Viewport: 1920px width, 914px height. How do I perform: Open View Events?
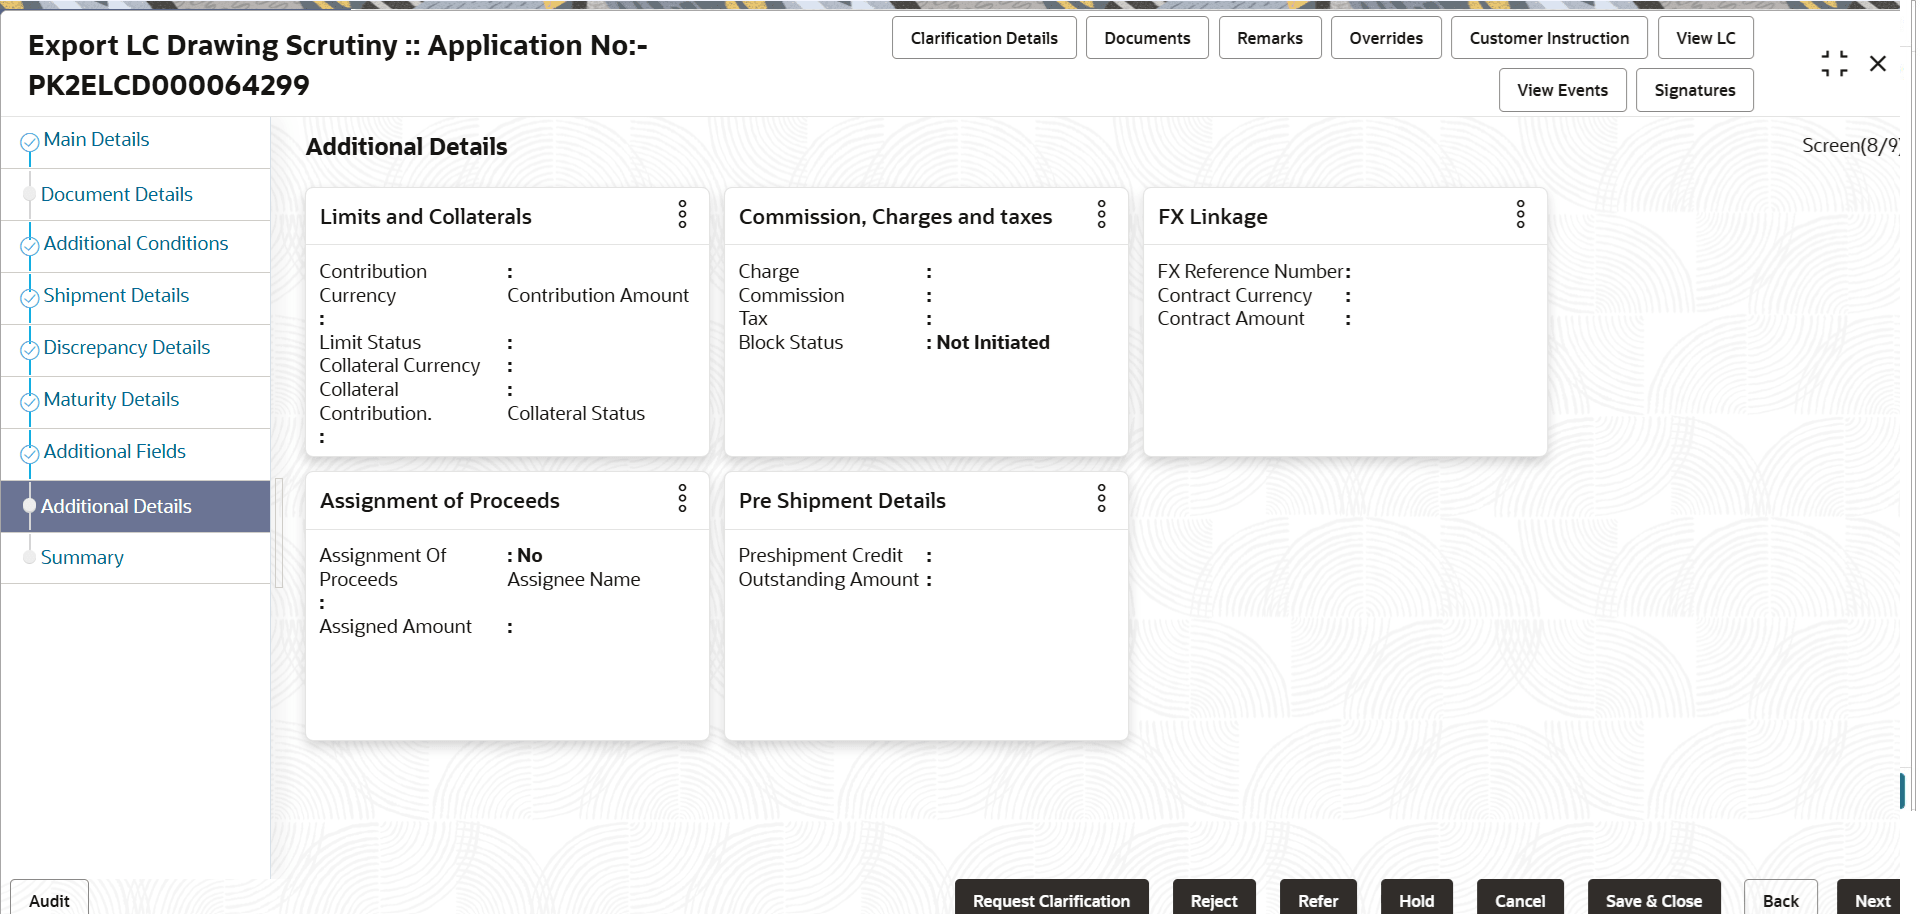coord(1562,89)
